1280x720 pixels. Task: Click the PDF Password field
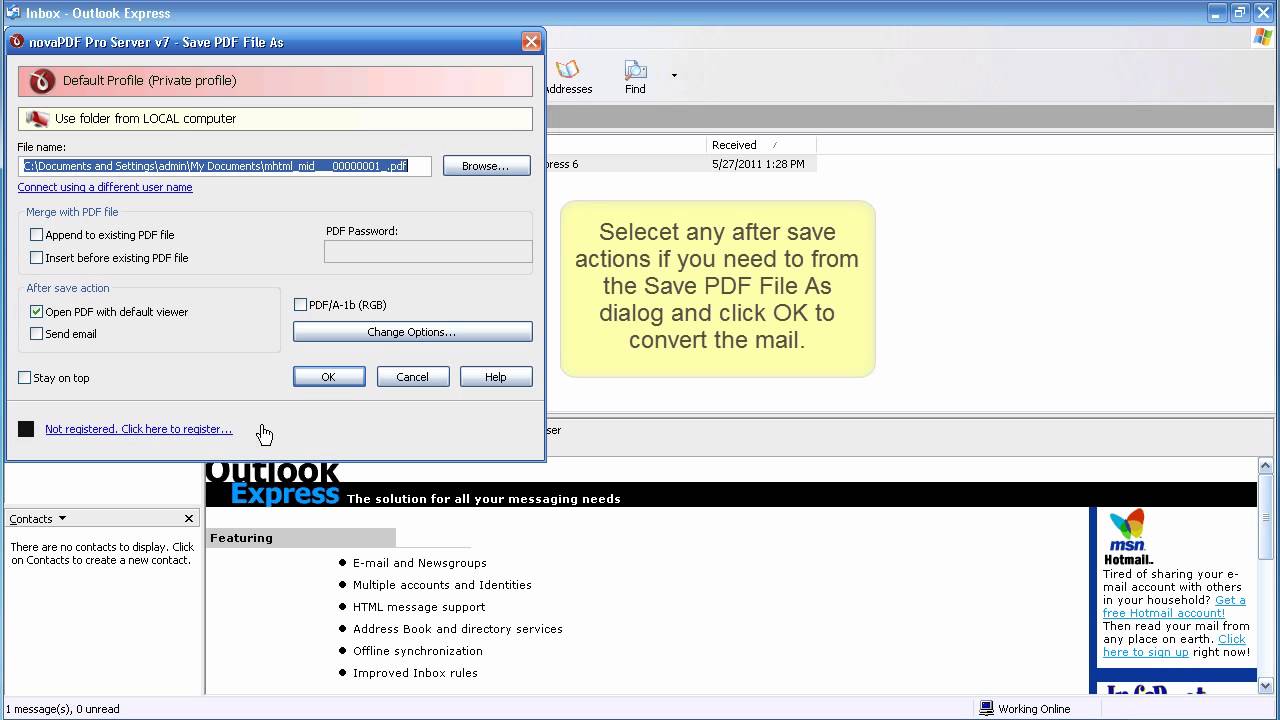(428, 252)
